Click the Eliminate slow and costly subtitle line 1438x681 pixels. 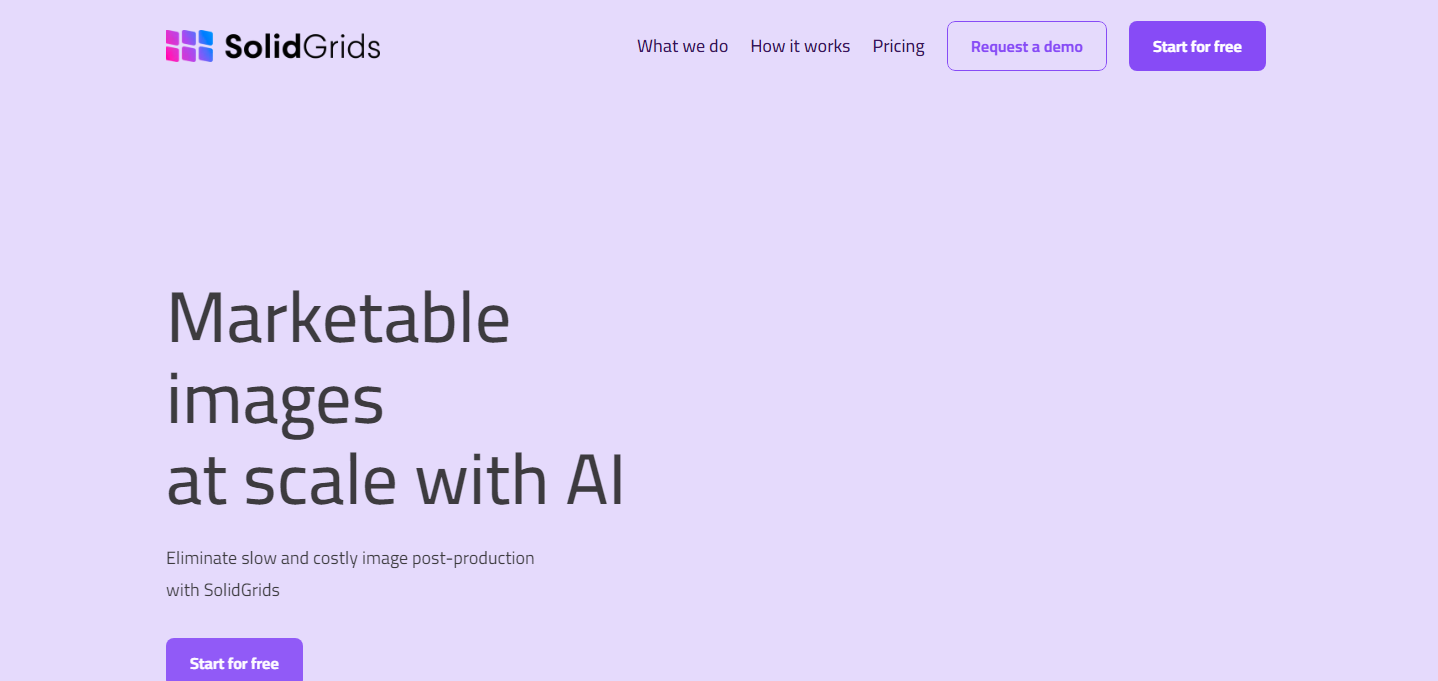350,558
